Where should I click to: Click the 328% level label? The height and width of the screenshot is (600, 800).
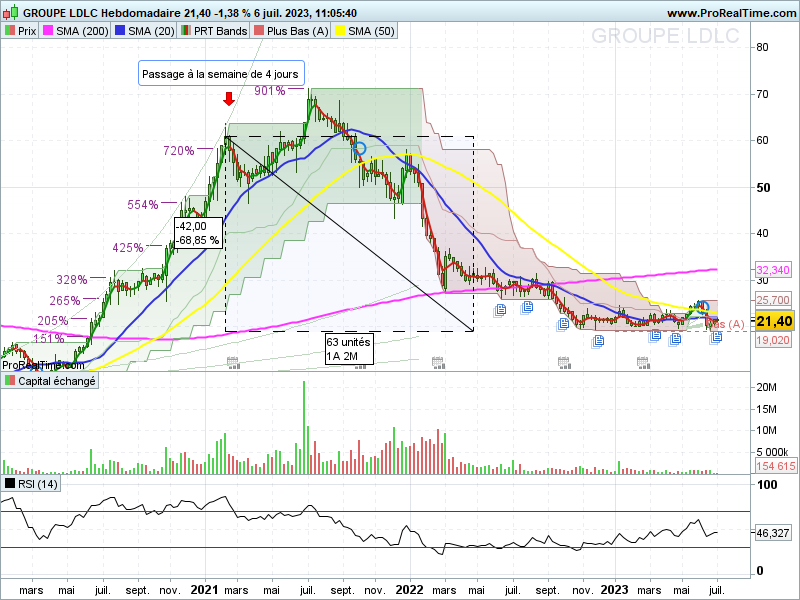point(71,280)
